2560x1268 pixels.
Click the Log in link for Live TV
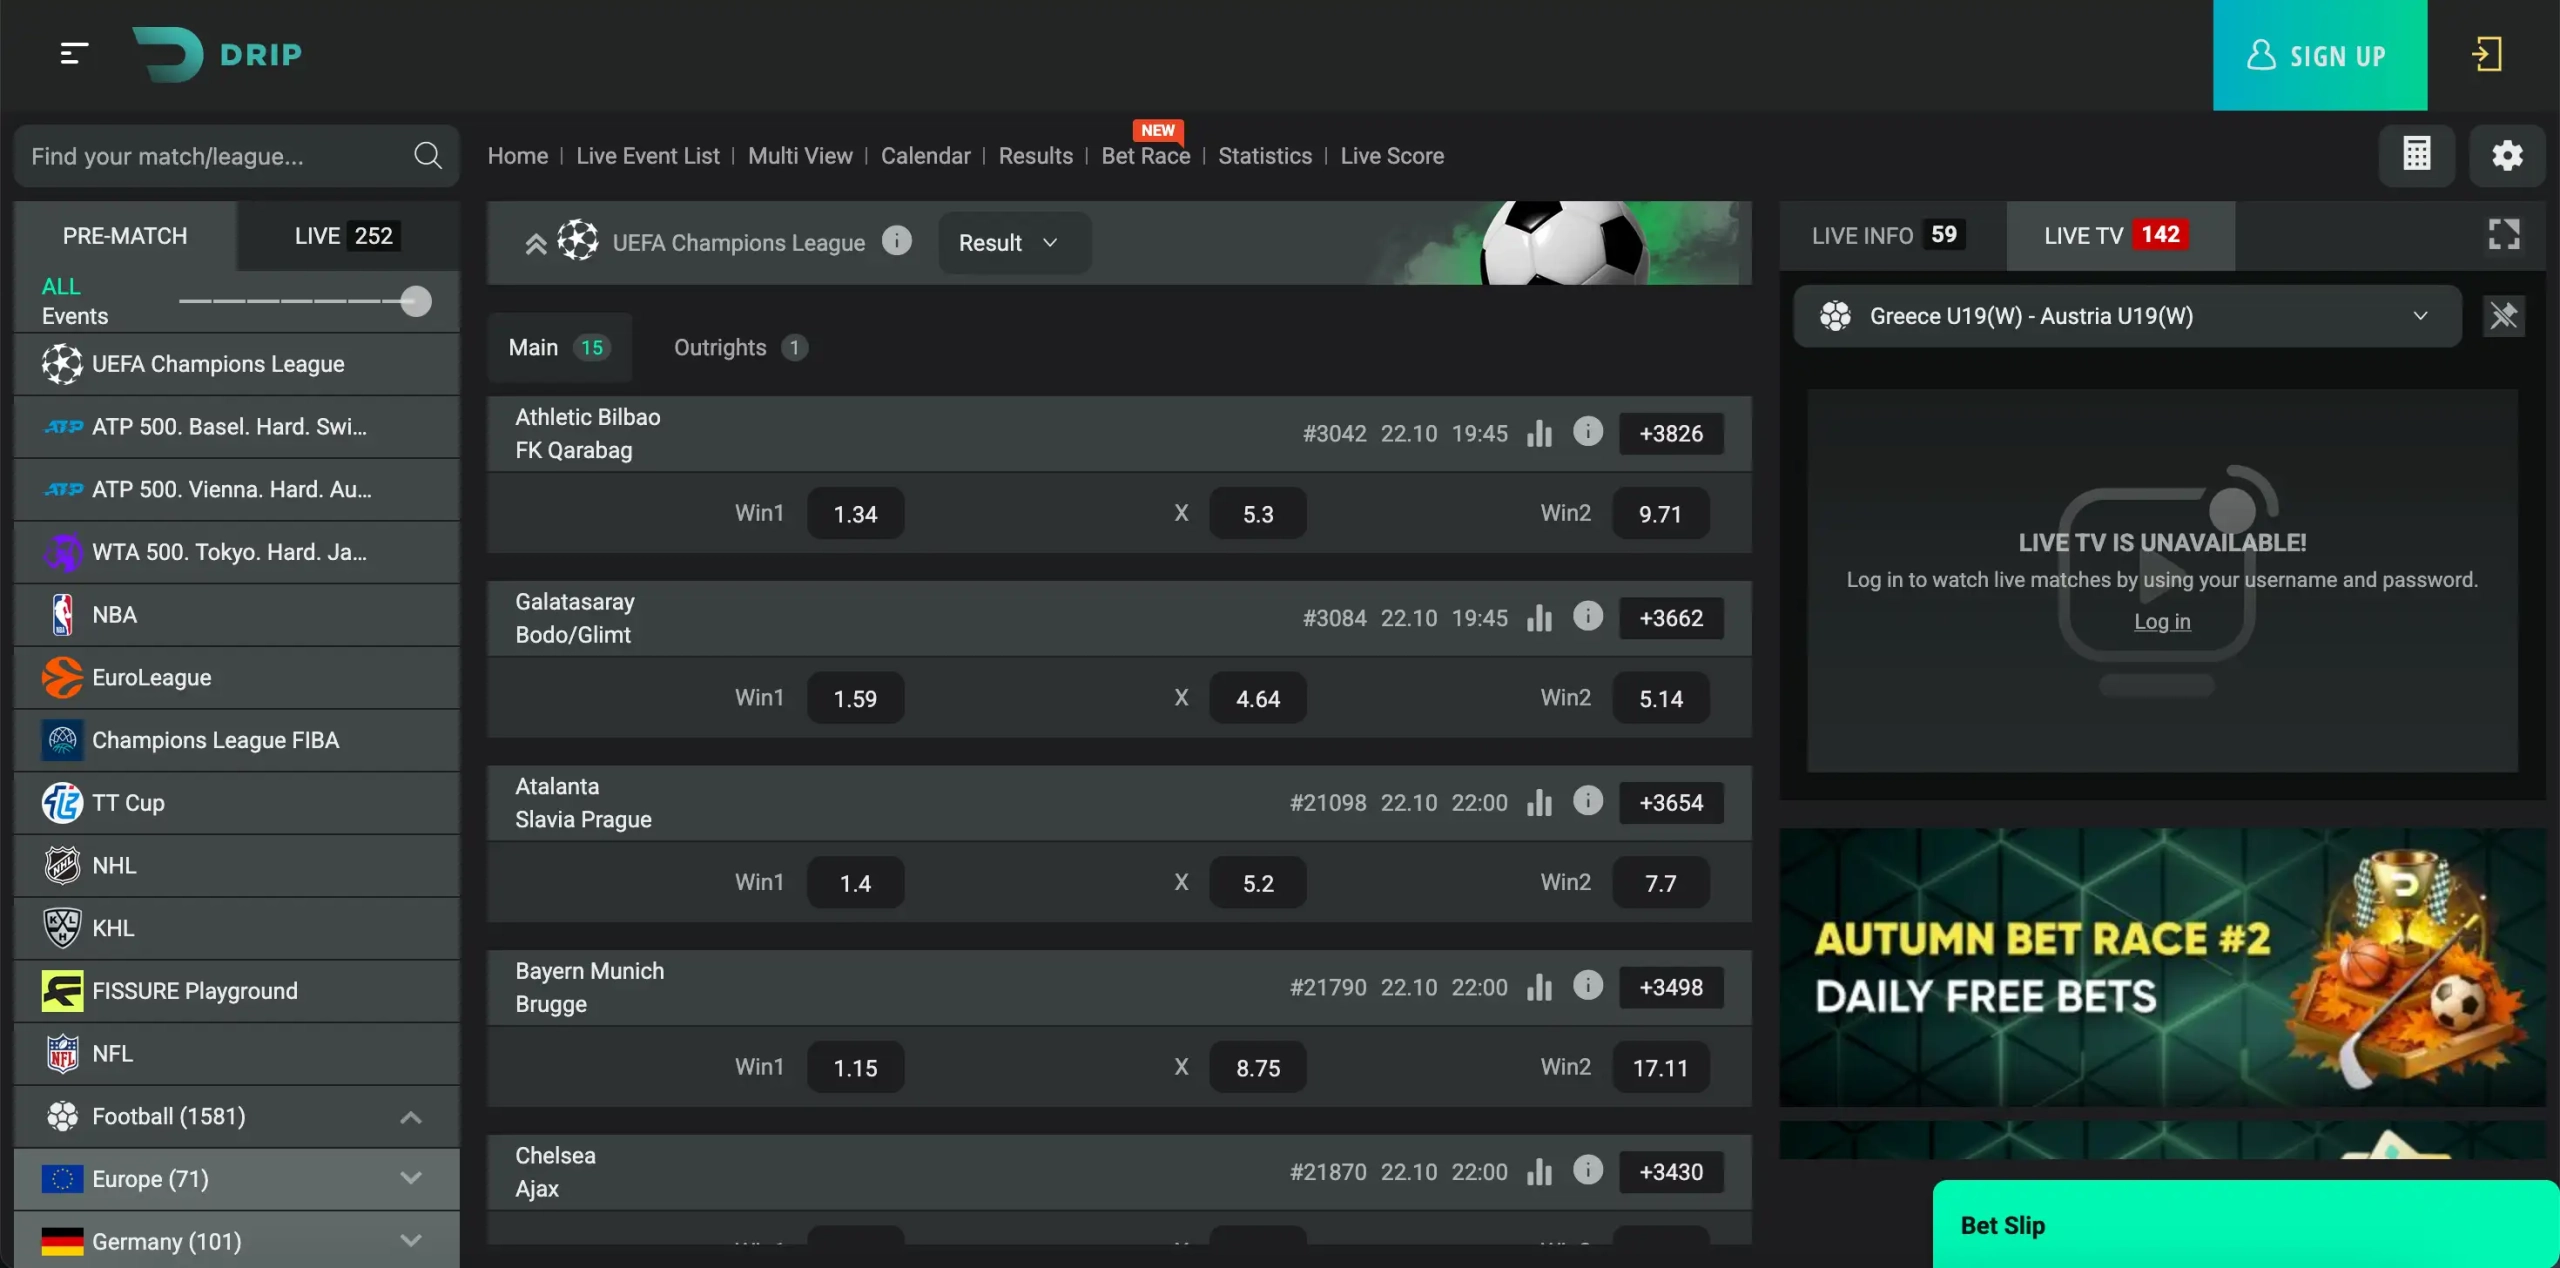click(x=2161, y=621)
